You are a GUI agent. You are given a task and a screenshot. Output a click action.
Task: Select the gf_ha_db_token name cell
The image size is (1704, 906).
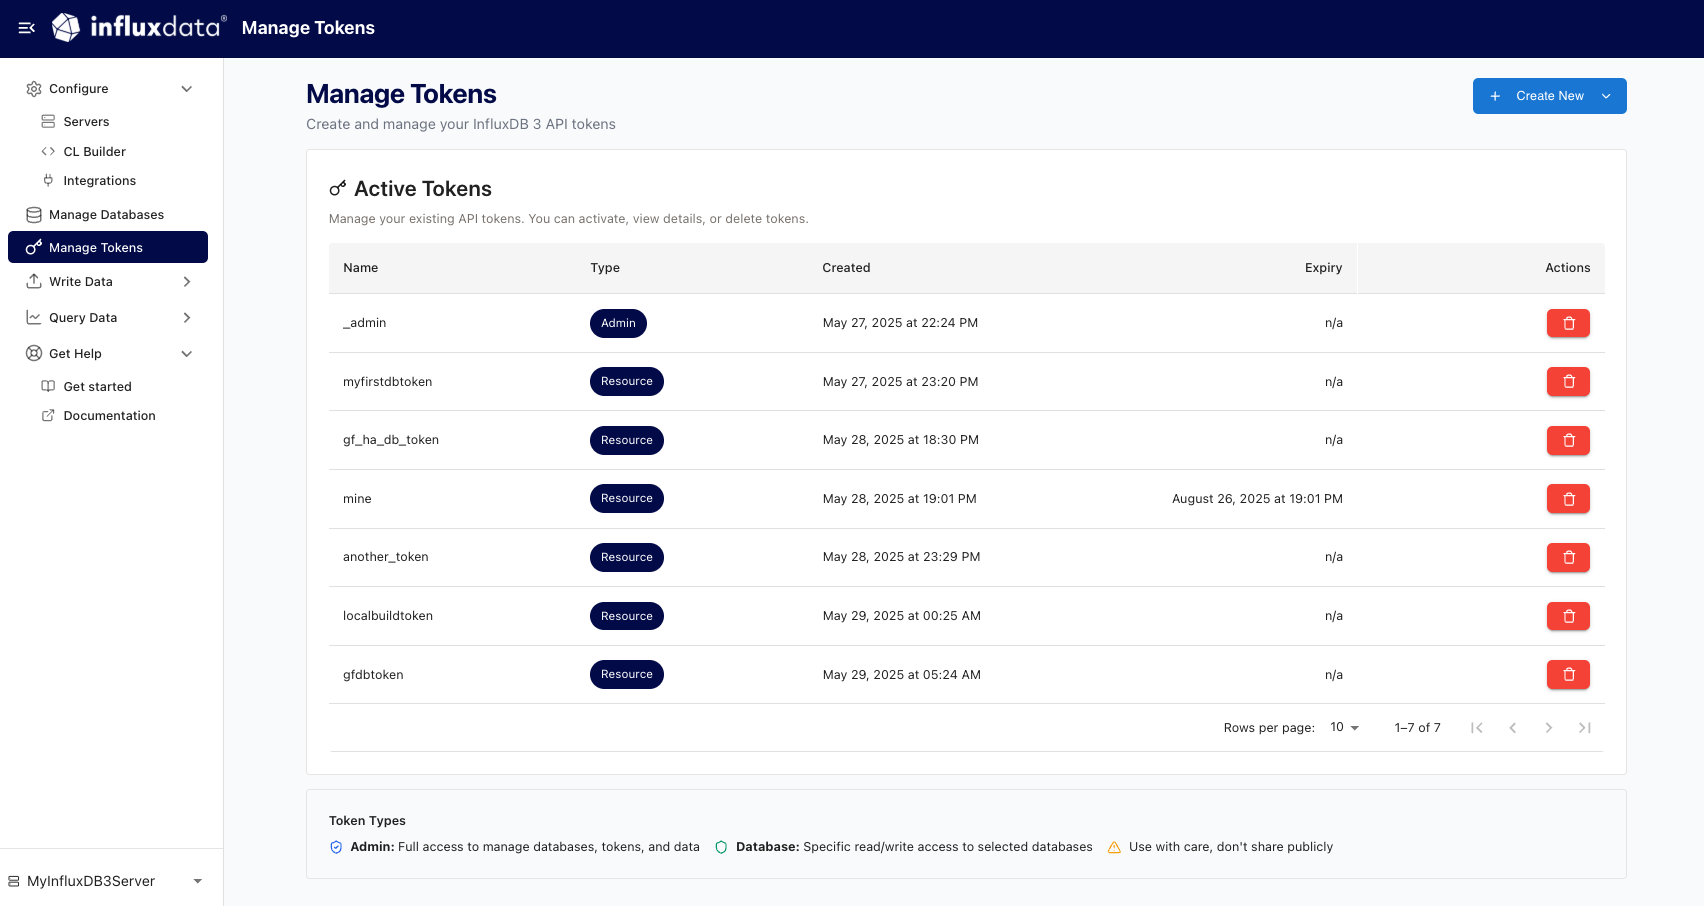tap(391, 440)
